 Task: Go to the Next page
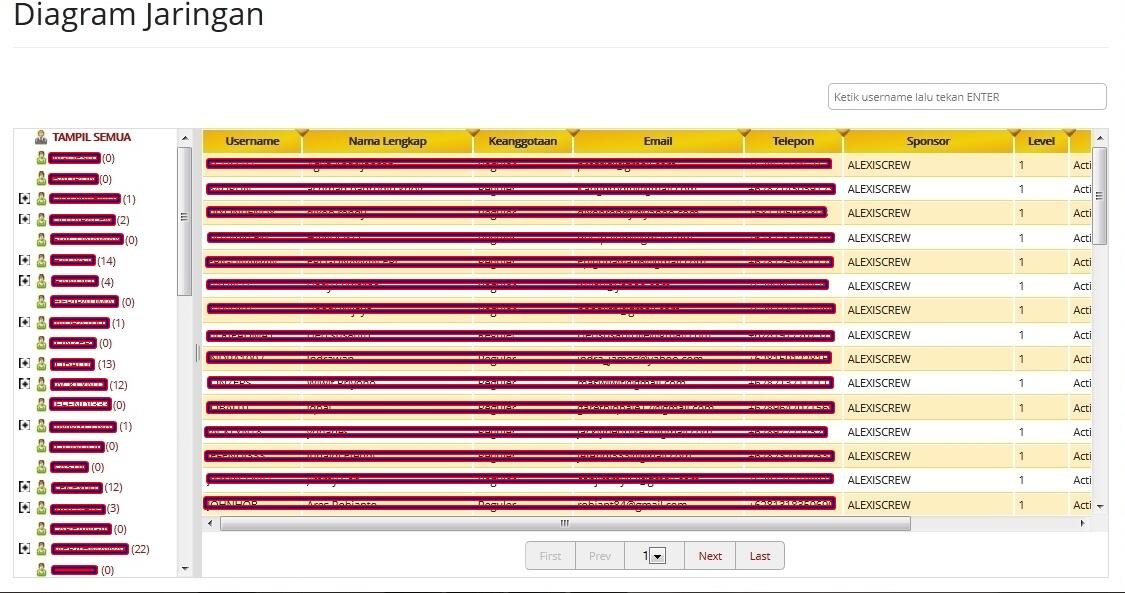710,556
